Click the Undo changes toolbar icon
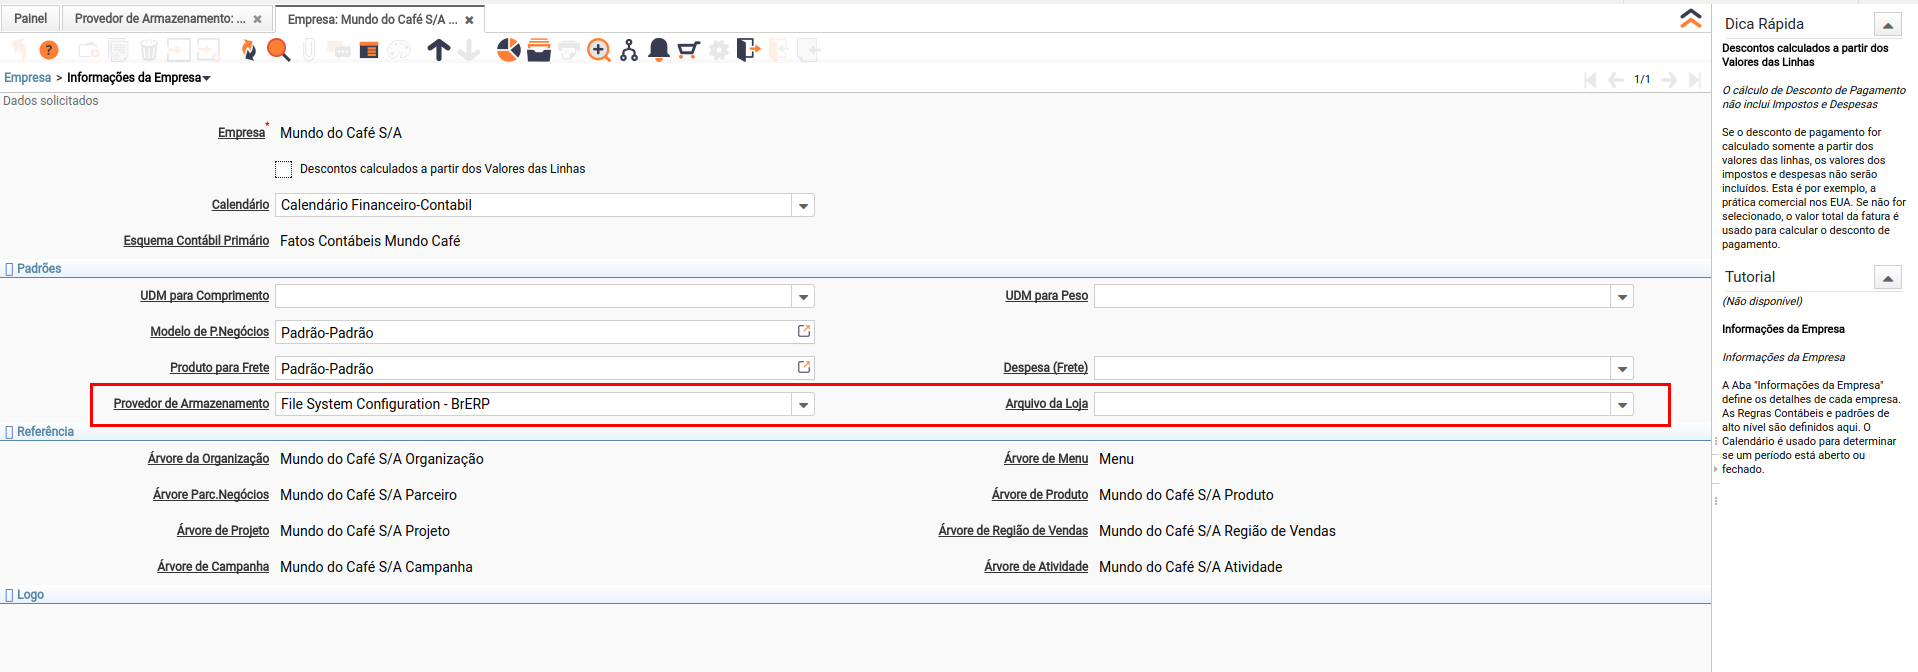 19,50
